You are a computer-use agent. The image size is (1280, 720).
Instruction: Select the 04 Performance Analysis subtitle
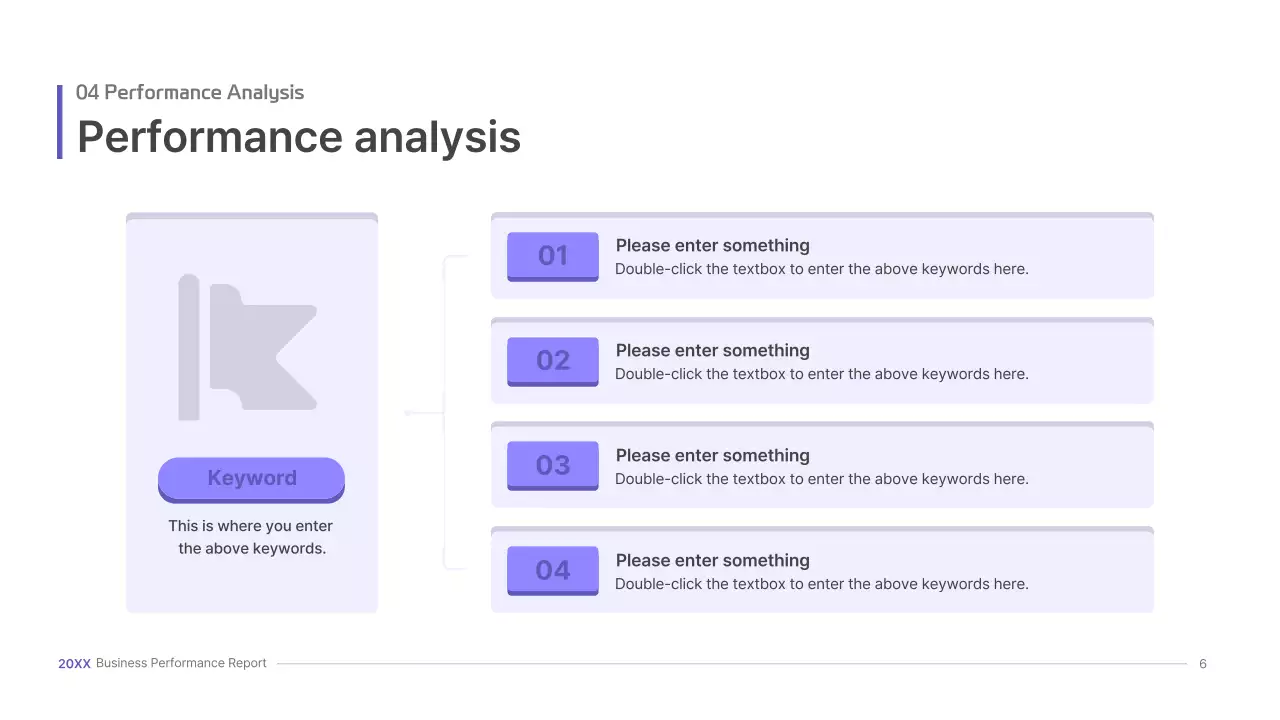tap(190, 92)
